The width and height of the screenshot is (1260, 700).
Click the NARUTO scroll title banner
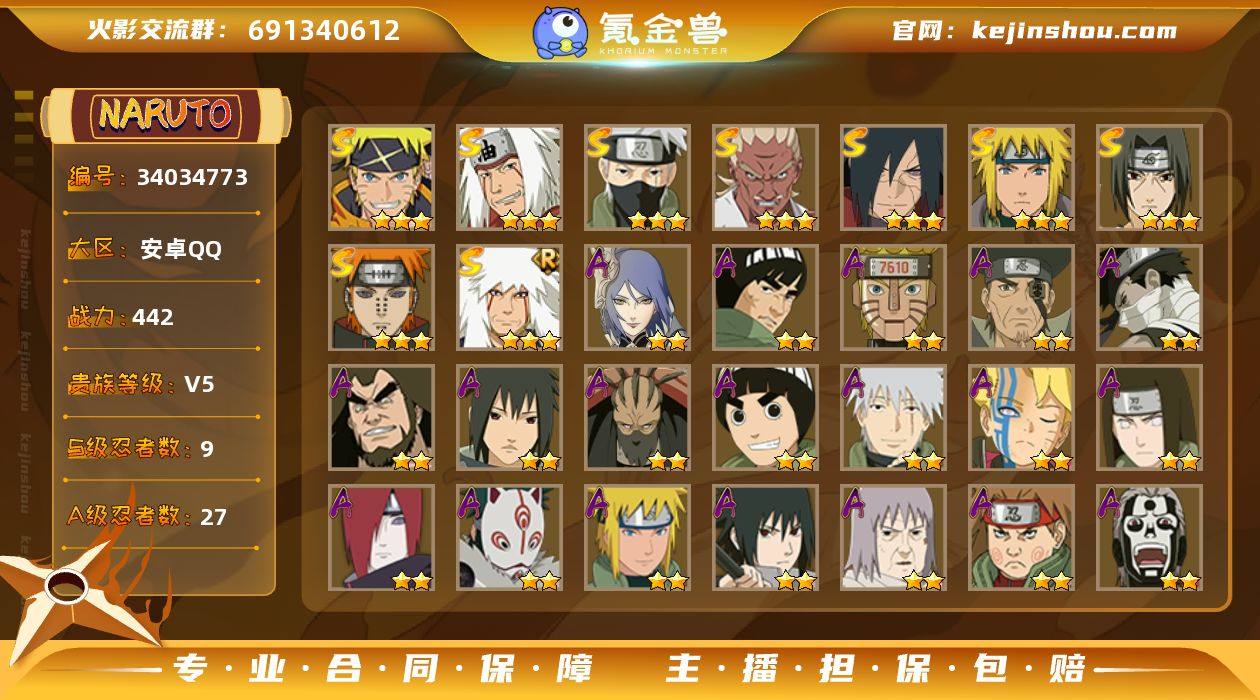tap(166, 115)
